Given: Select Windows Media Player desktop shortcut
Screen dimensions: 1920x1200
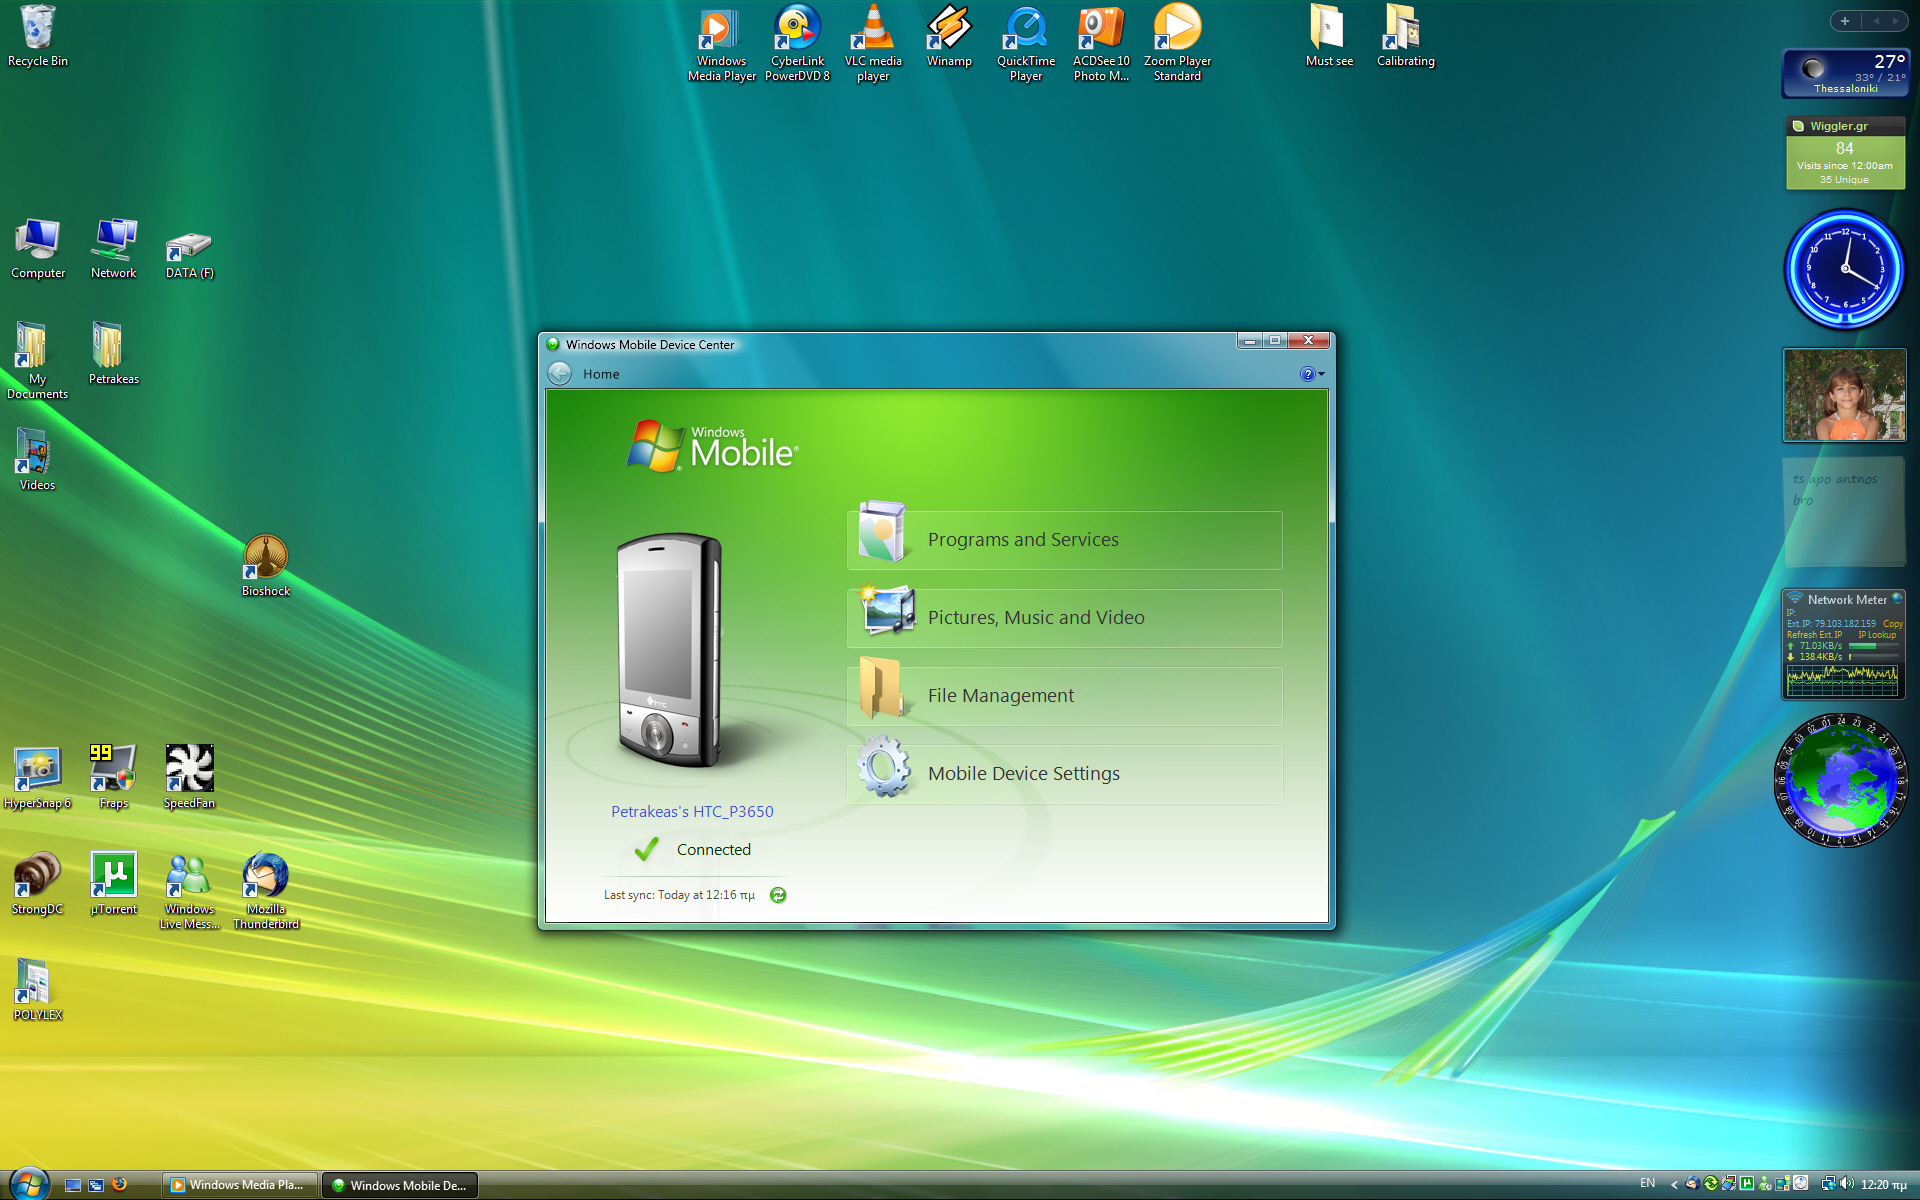Looking at the screenshot, I should [x=722, y=44].
